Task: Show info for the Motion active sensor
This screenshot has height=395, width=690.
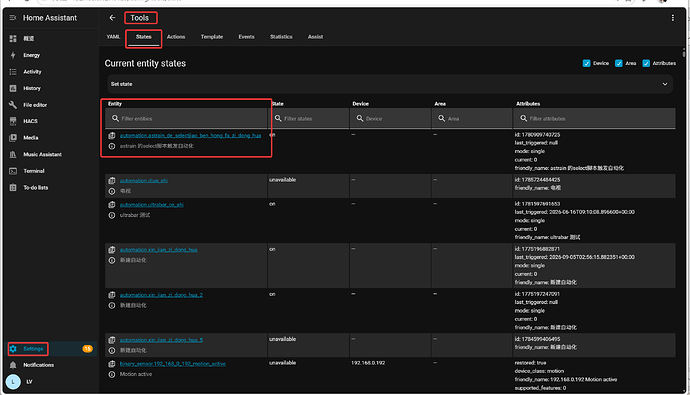Action: click(112, 374)
